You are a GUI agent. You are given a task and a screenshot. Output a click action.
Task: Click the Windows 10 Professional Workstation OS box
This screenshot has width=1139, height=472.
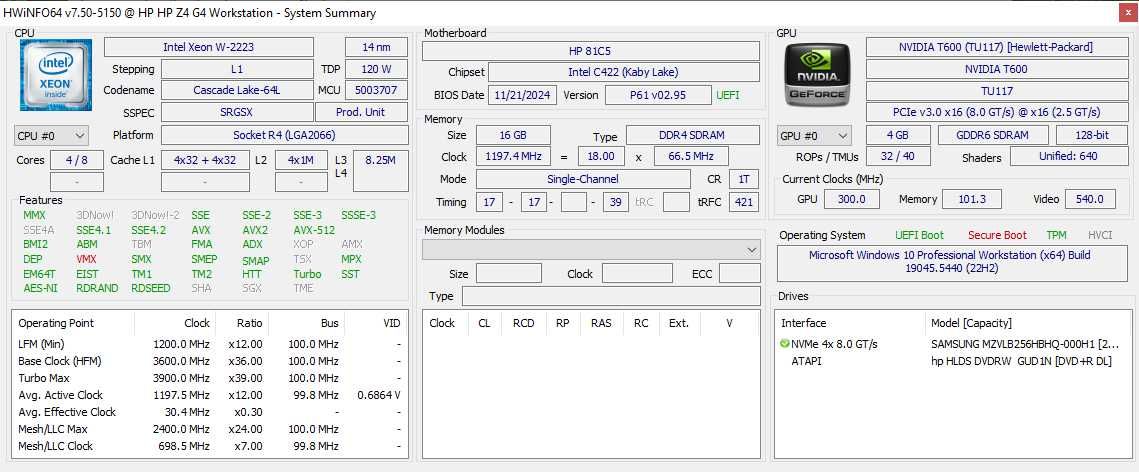951,264
